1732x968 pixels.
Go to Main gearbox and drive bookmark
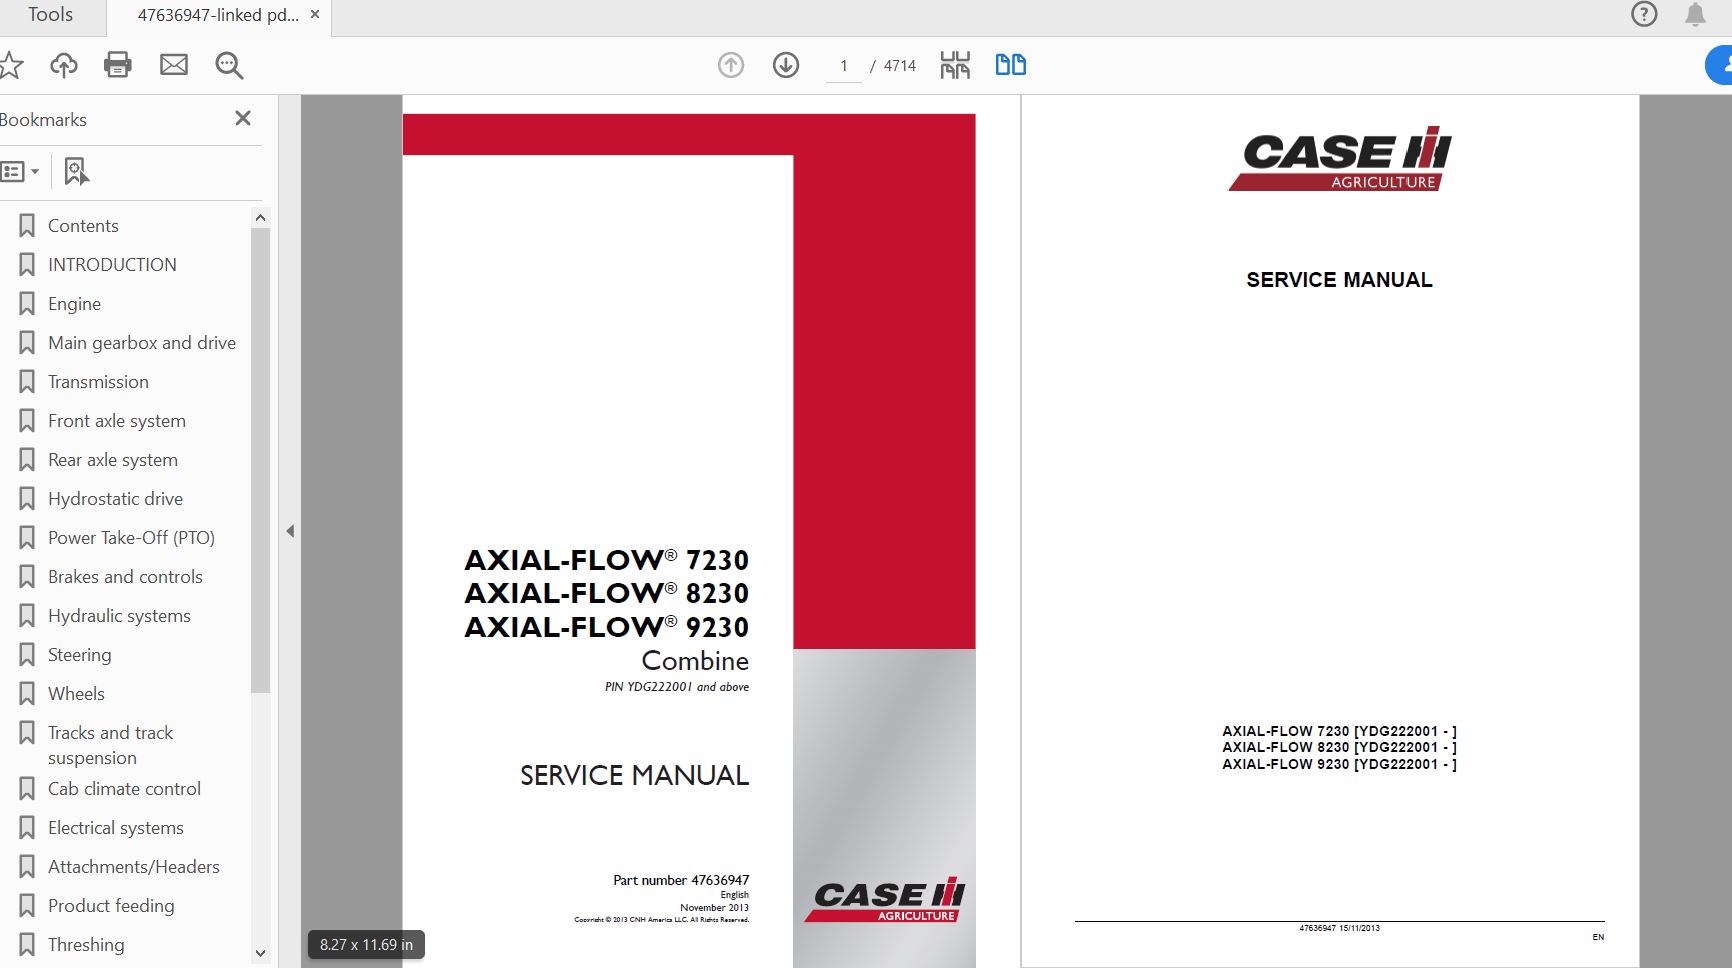pyautogui.click(x=142, y=343)
